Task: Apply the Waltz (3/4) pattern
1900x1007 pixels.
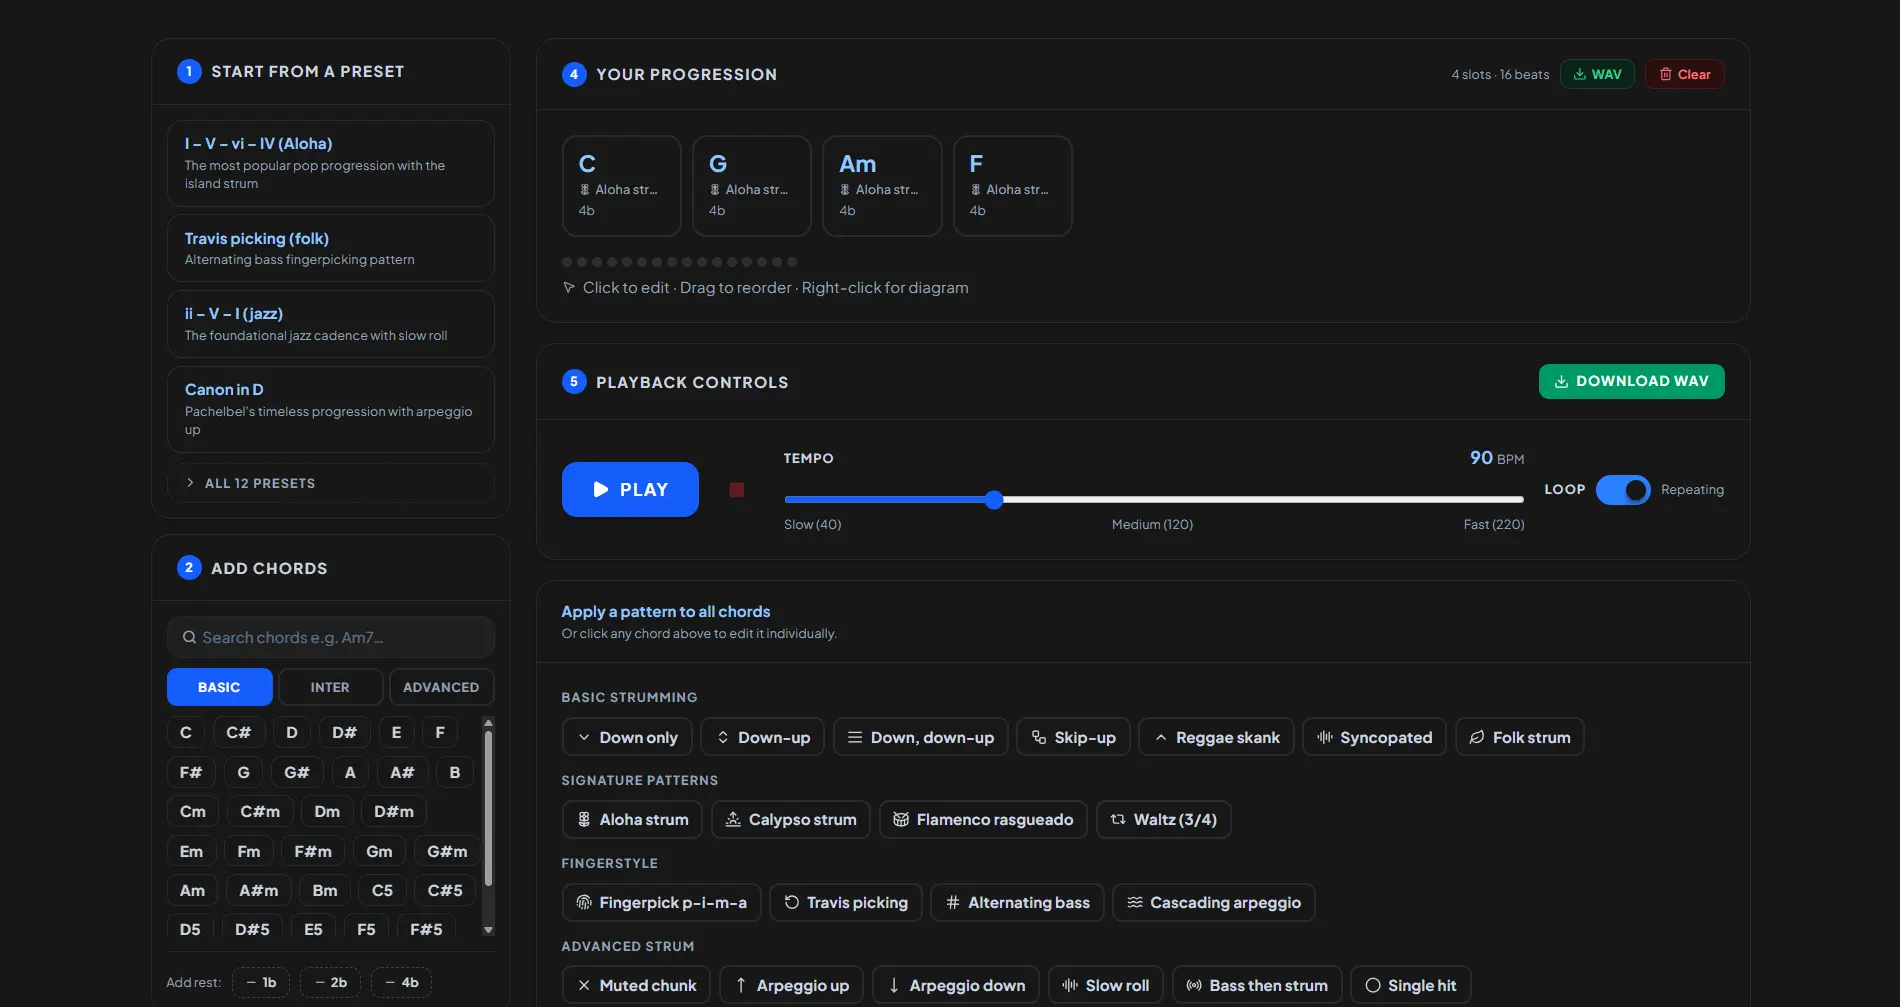Action: [x=1164, y=820]
